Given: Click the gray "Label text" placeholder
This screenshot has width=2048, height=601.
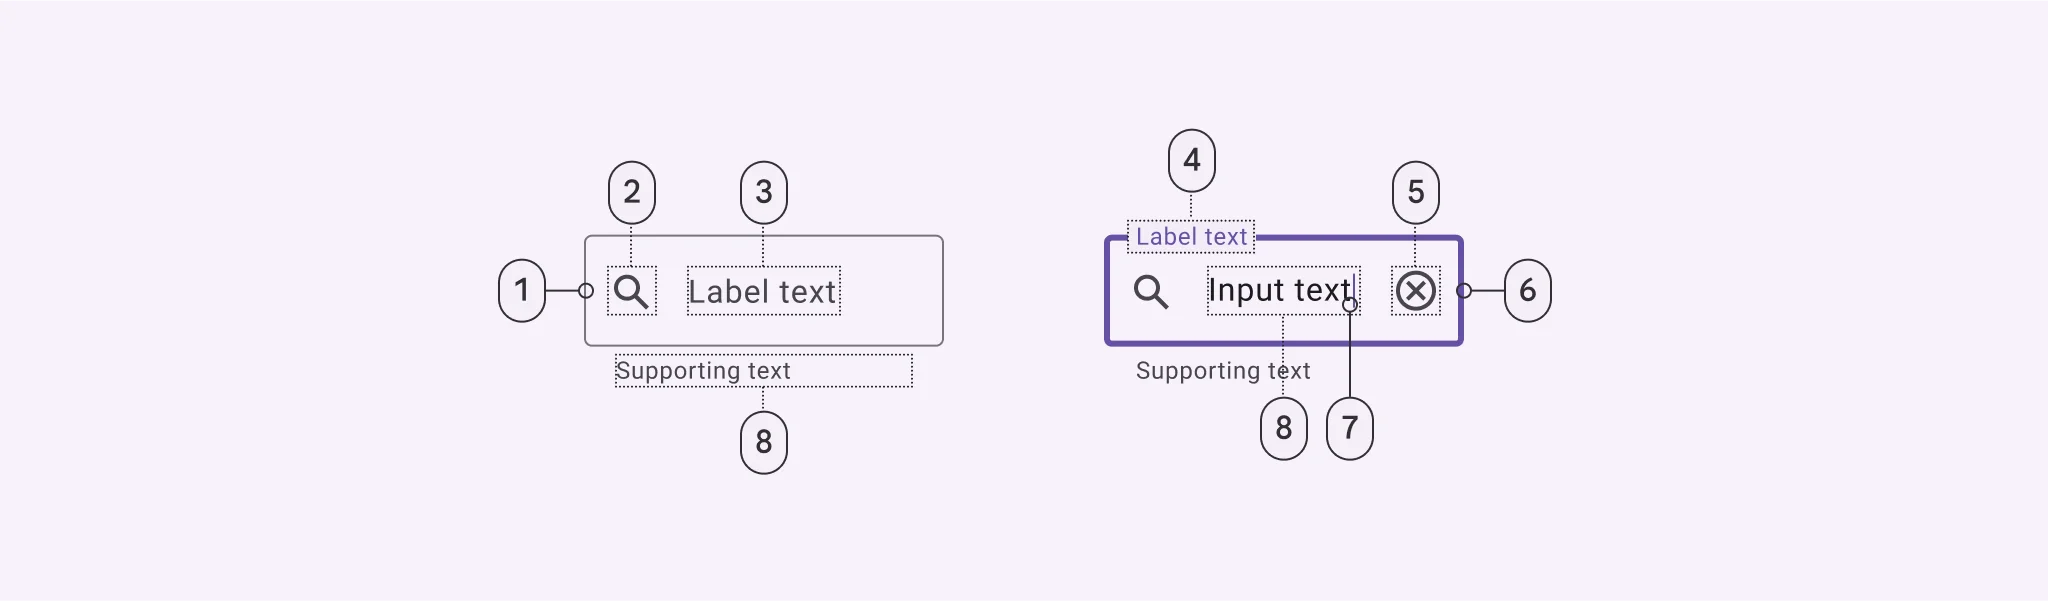Looking at the screenshot, I should 762,292.
